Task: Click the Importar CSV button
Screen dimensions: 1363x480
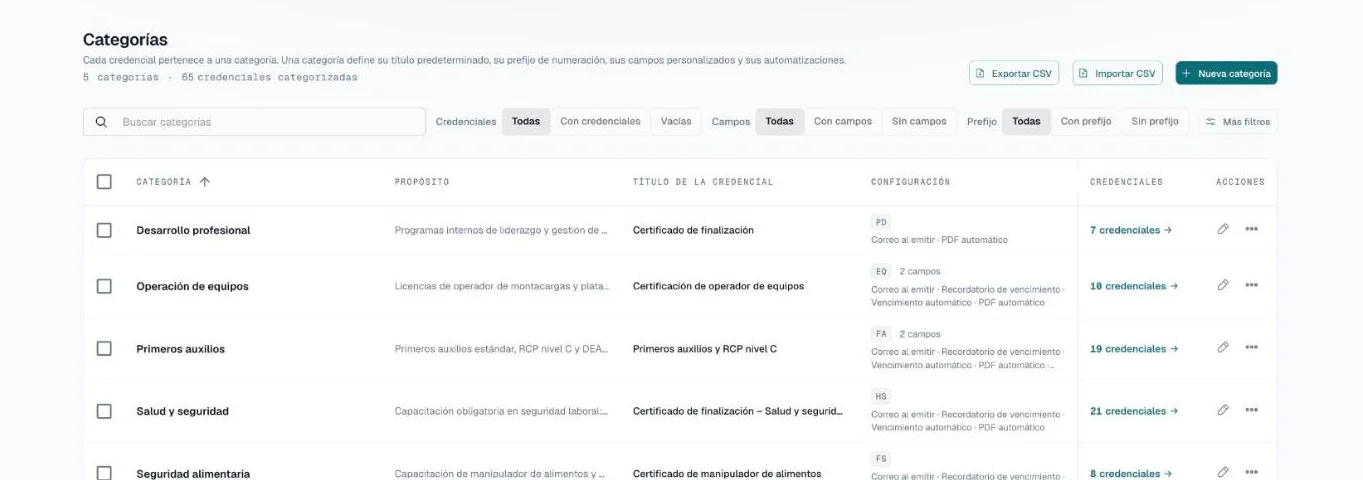Action: coord(1117,73)
